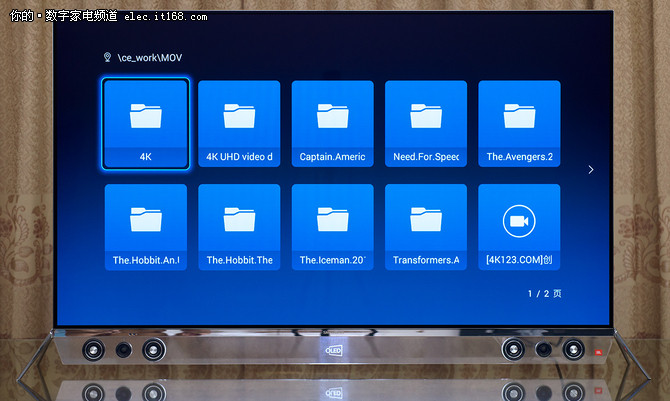Open the Need.For.Speed folder icon

[426, 116]
